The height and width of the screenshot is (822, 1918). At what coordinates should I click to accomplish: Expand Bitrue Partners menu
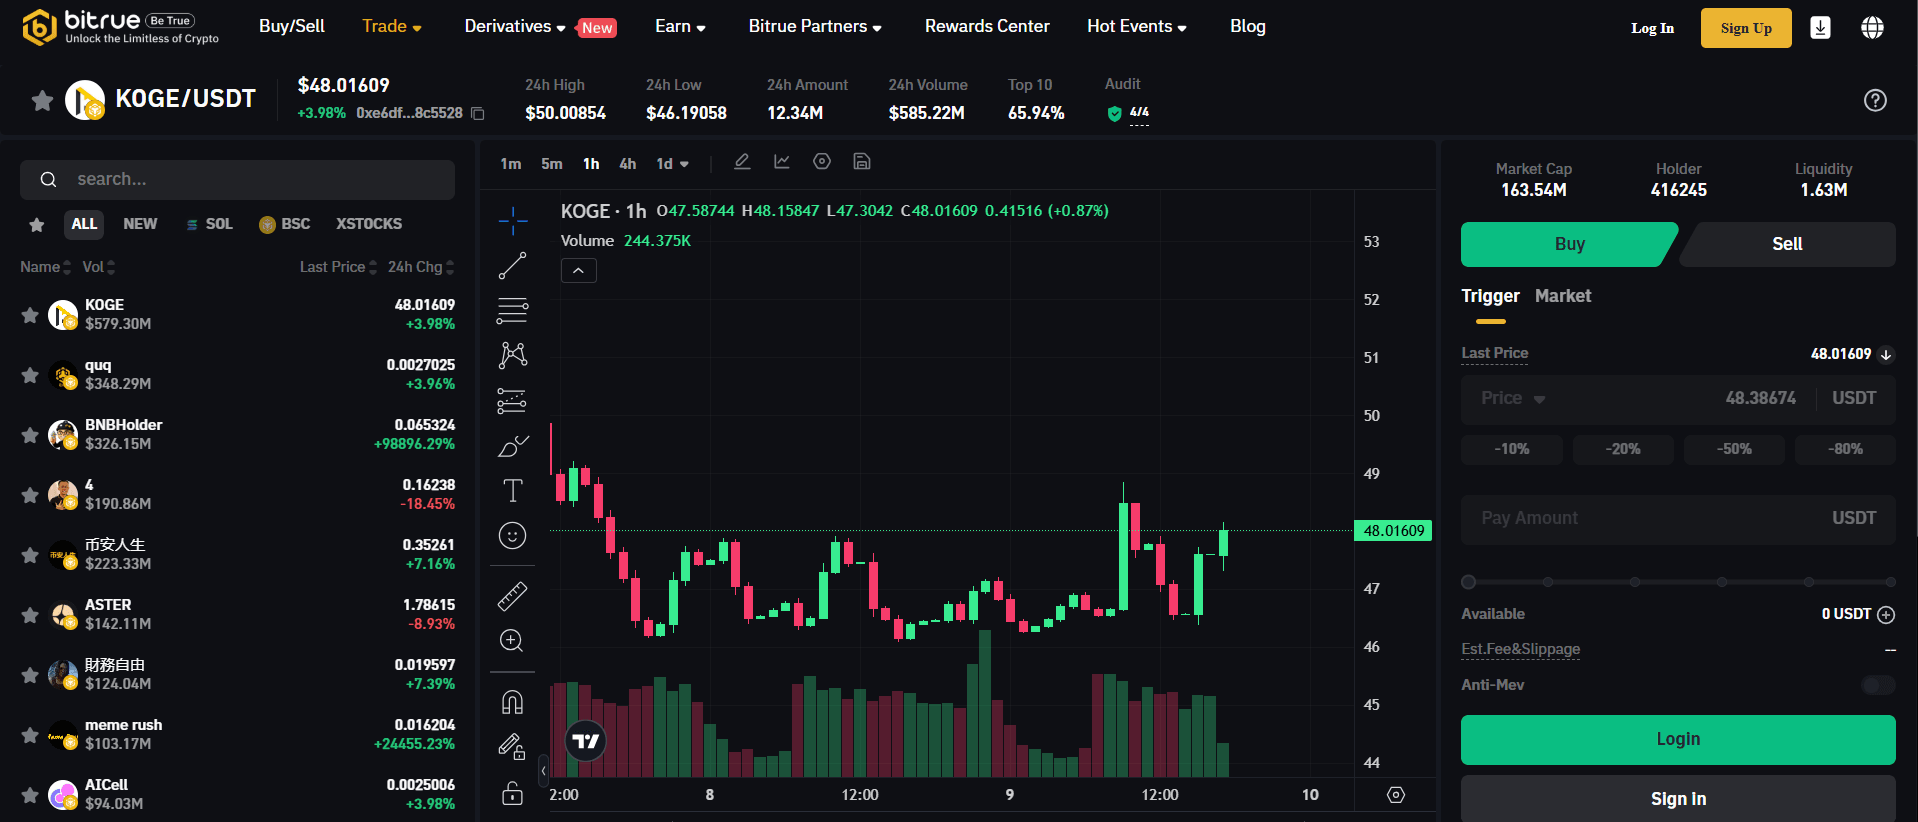coord(815,26)
